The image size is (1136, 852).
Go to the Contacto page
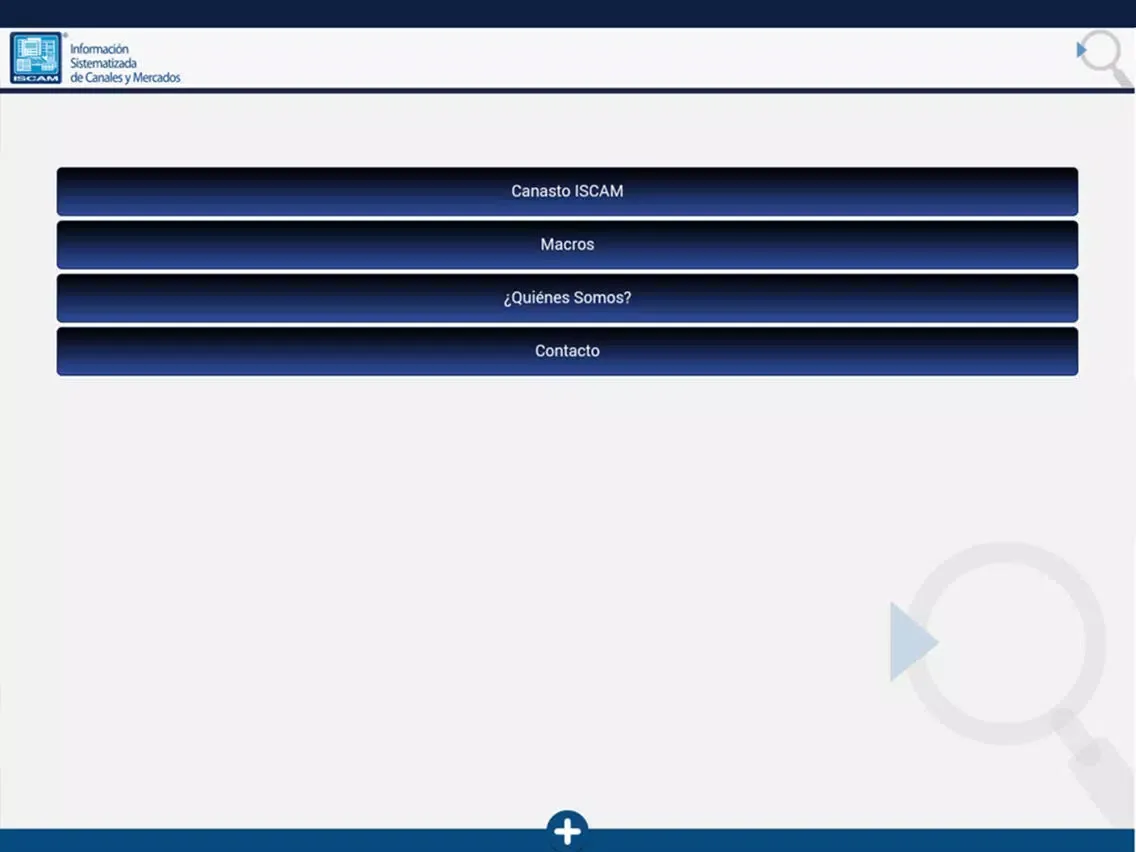click(567, 351)
